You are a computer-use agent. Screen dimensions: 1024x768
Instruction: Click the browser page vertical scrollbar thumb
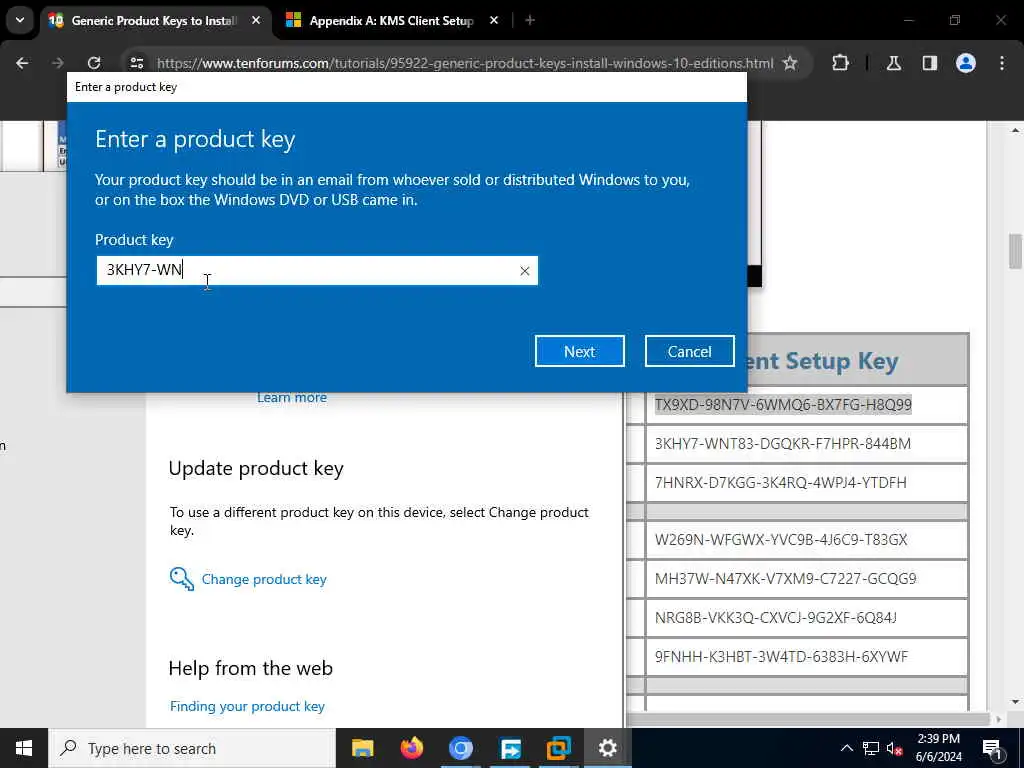(x=1015, y=251)
